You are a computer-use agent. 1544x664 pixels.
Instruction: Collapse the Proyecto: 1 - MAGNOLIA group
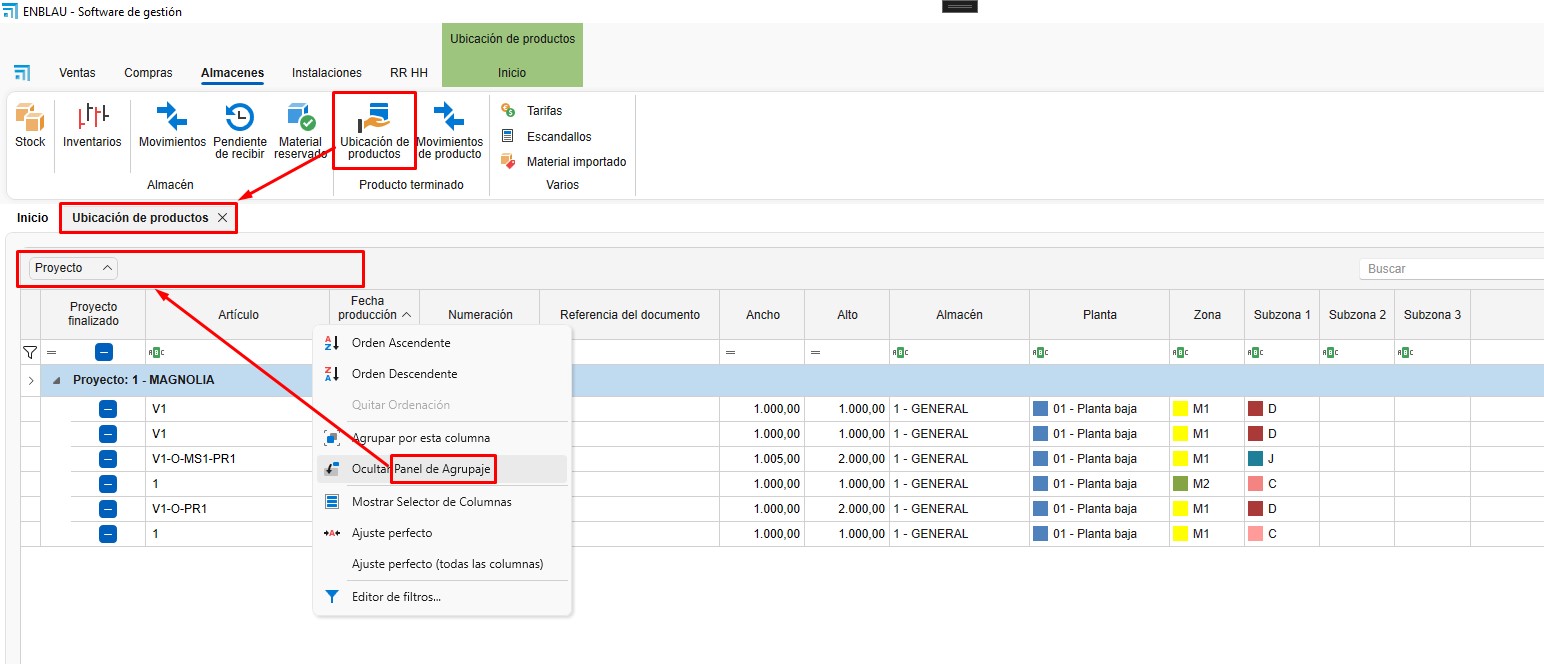[56, 381]
